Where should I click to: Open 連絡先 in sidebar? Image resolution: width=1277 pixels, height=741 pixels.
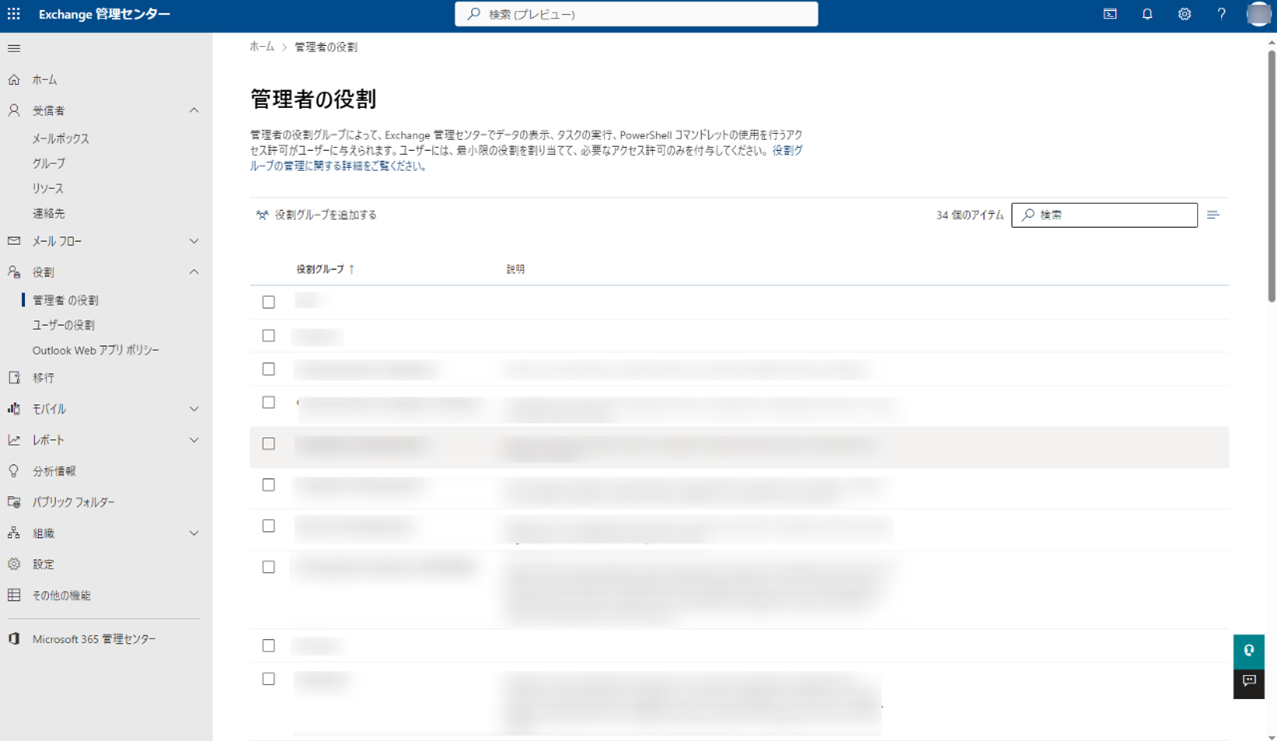(x=49, y=213)
